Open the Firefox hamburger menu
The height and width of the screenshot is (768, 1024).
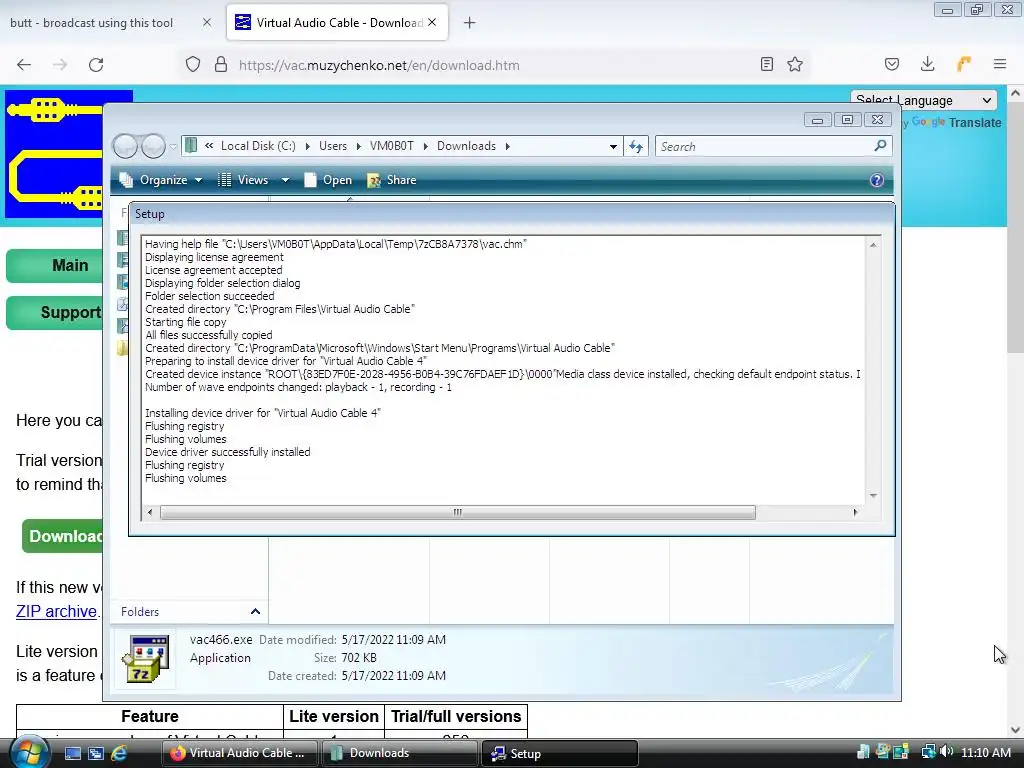point(1000,64)
